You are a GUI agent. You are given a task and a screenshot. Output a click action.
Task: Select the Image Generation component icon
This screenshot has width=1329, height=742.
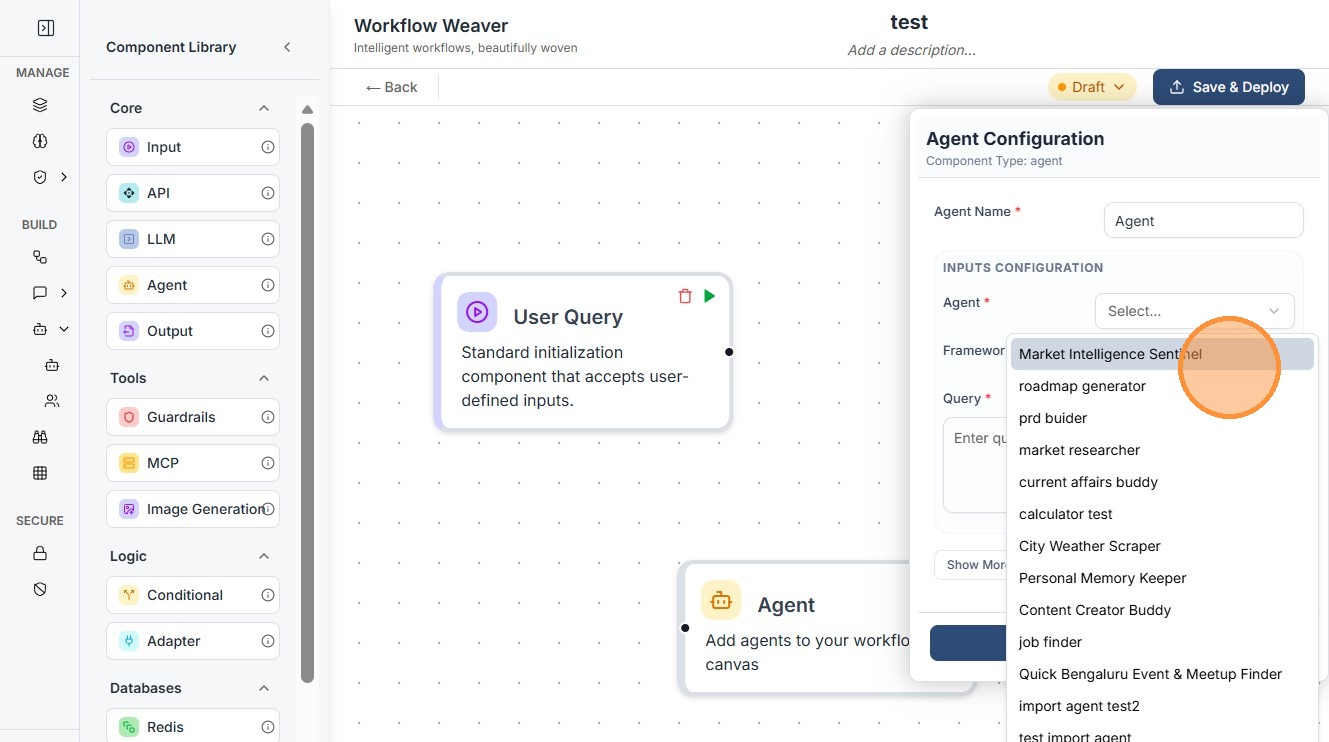click(x=128, y=509)
